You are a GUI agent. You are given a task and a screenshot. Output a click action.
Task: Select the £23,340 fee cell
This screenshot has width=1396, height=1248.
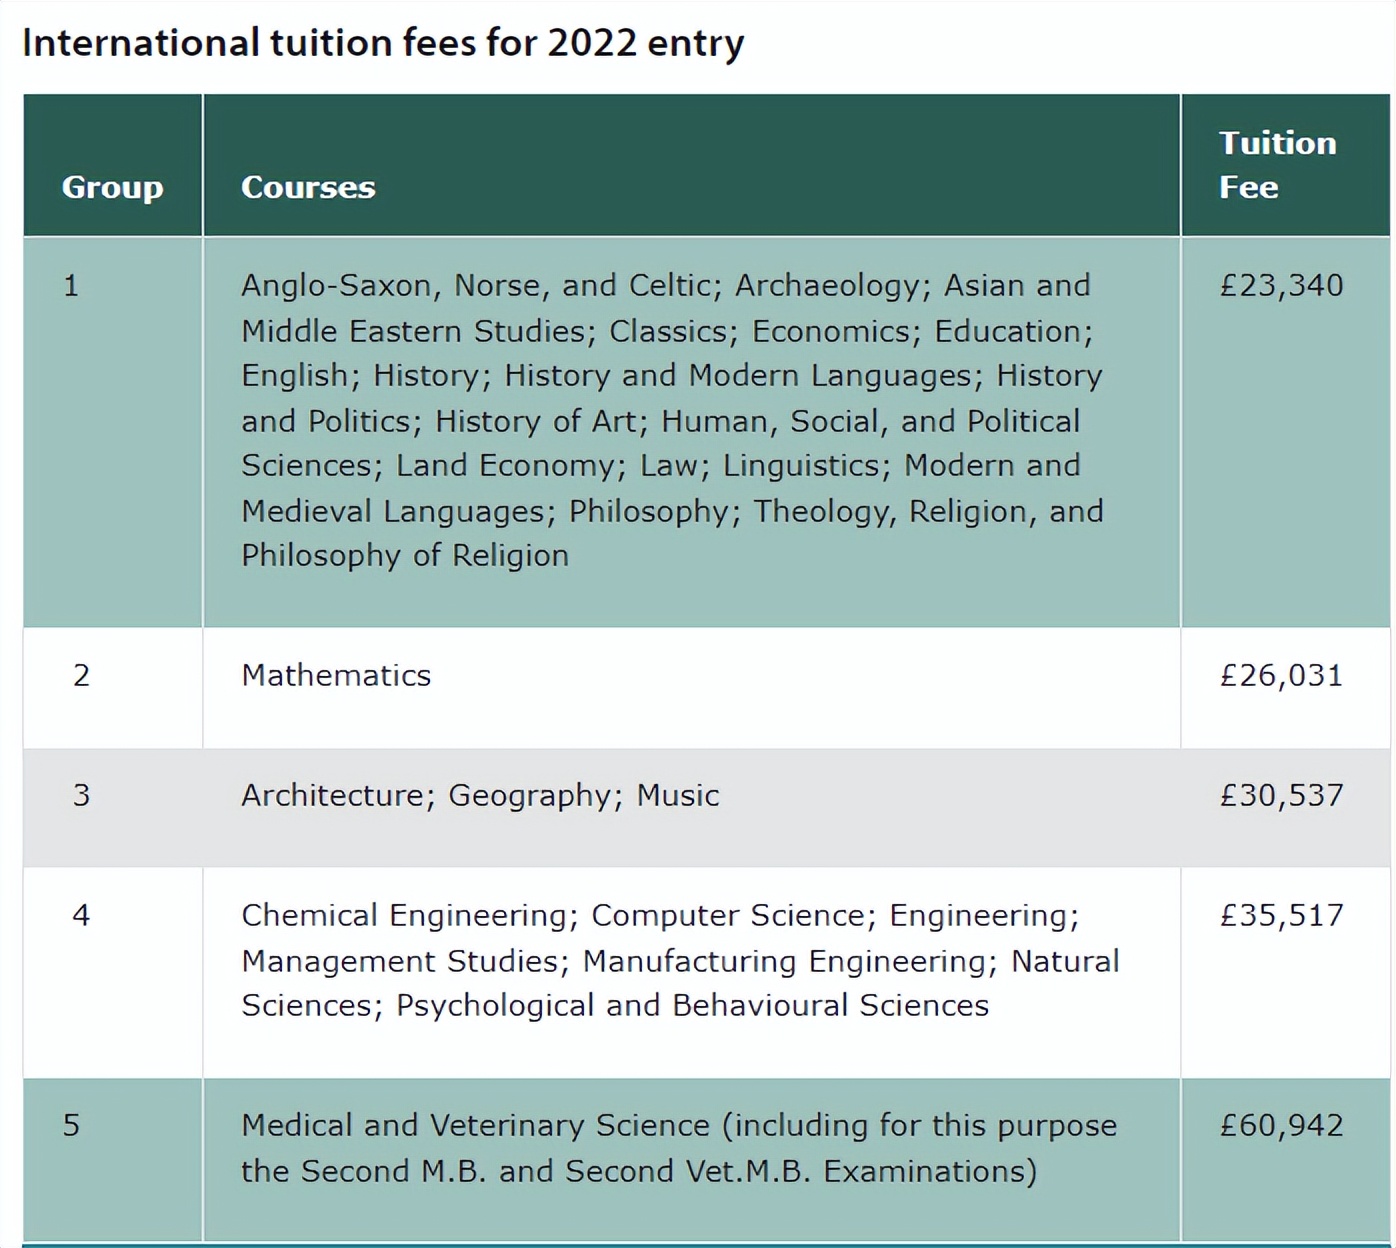[1281, 286]
